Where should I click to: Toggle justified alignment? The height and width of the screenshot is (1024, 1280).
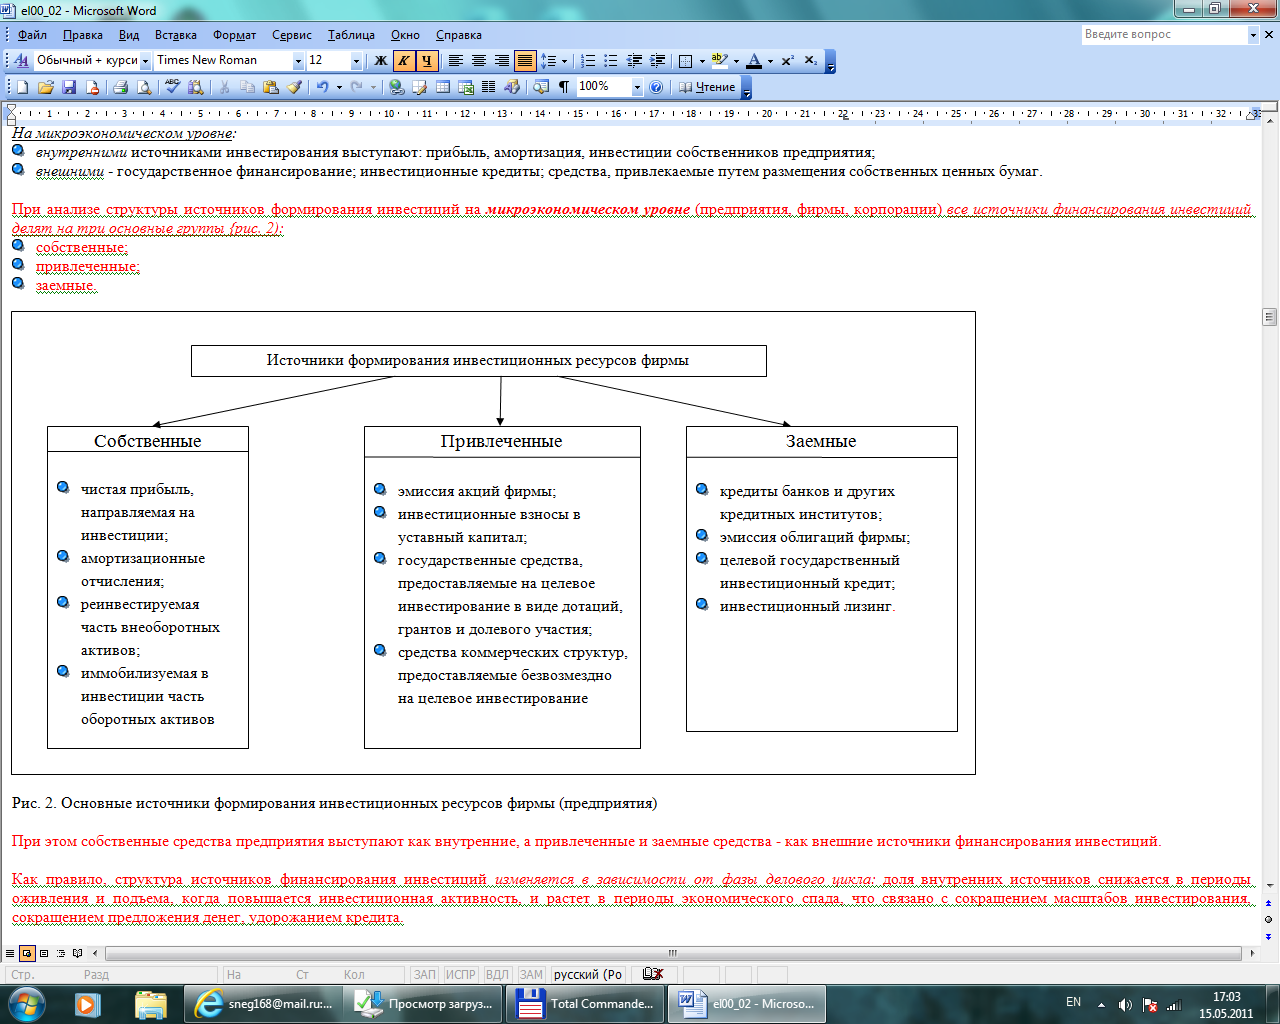click(525, 61)
